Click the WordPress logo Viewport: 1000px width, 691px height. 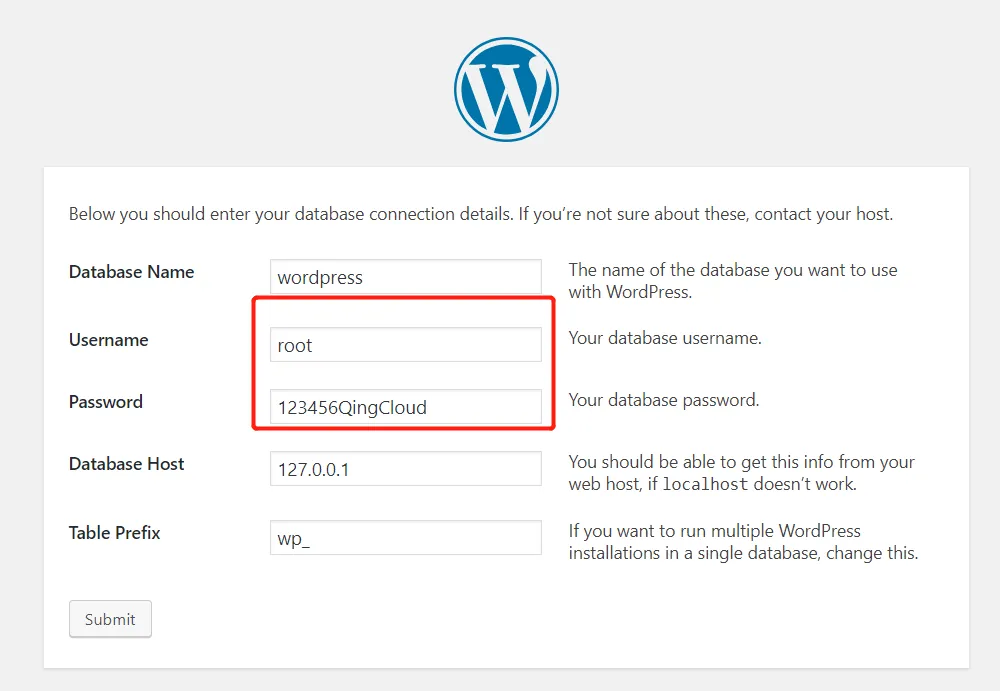(x=506, y=88)
